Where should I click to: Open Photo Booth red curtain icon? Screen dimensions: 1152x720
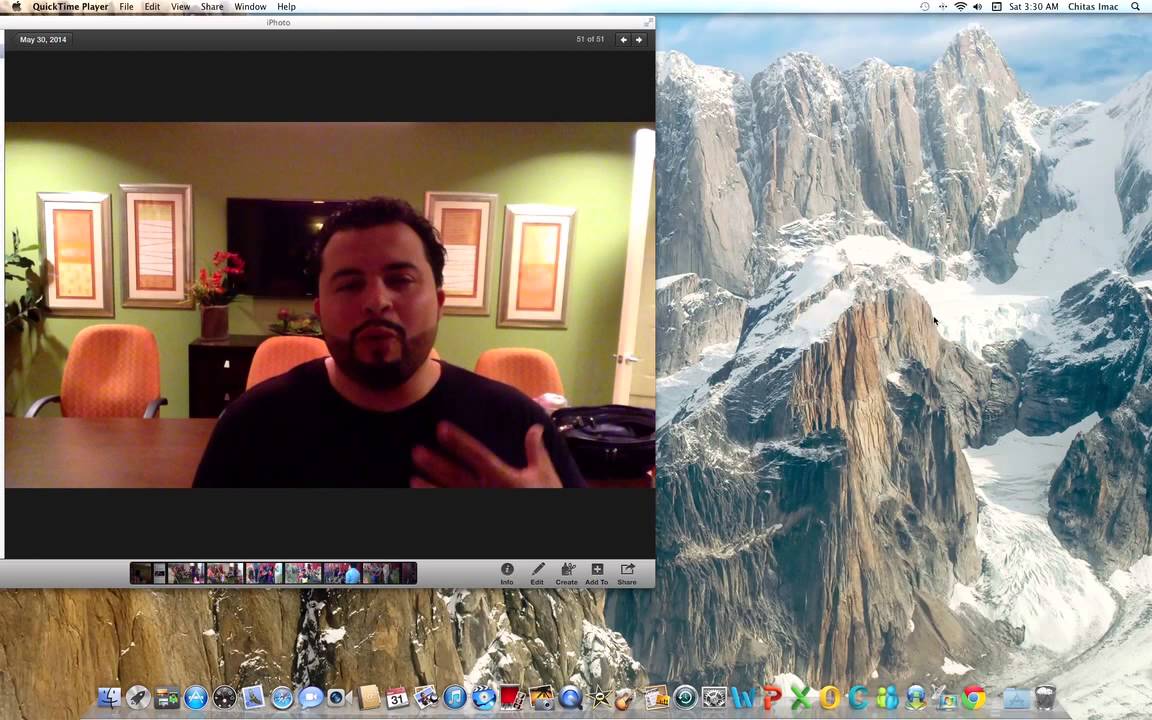tap(512, 696)
